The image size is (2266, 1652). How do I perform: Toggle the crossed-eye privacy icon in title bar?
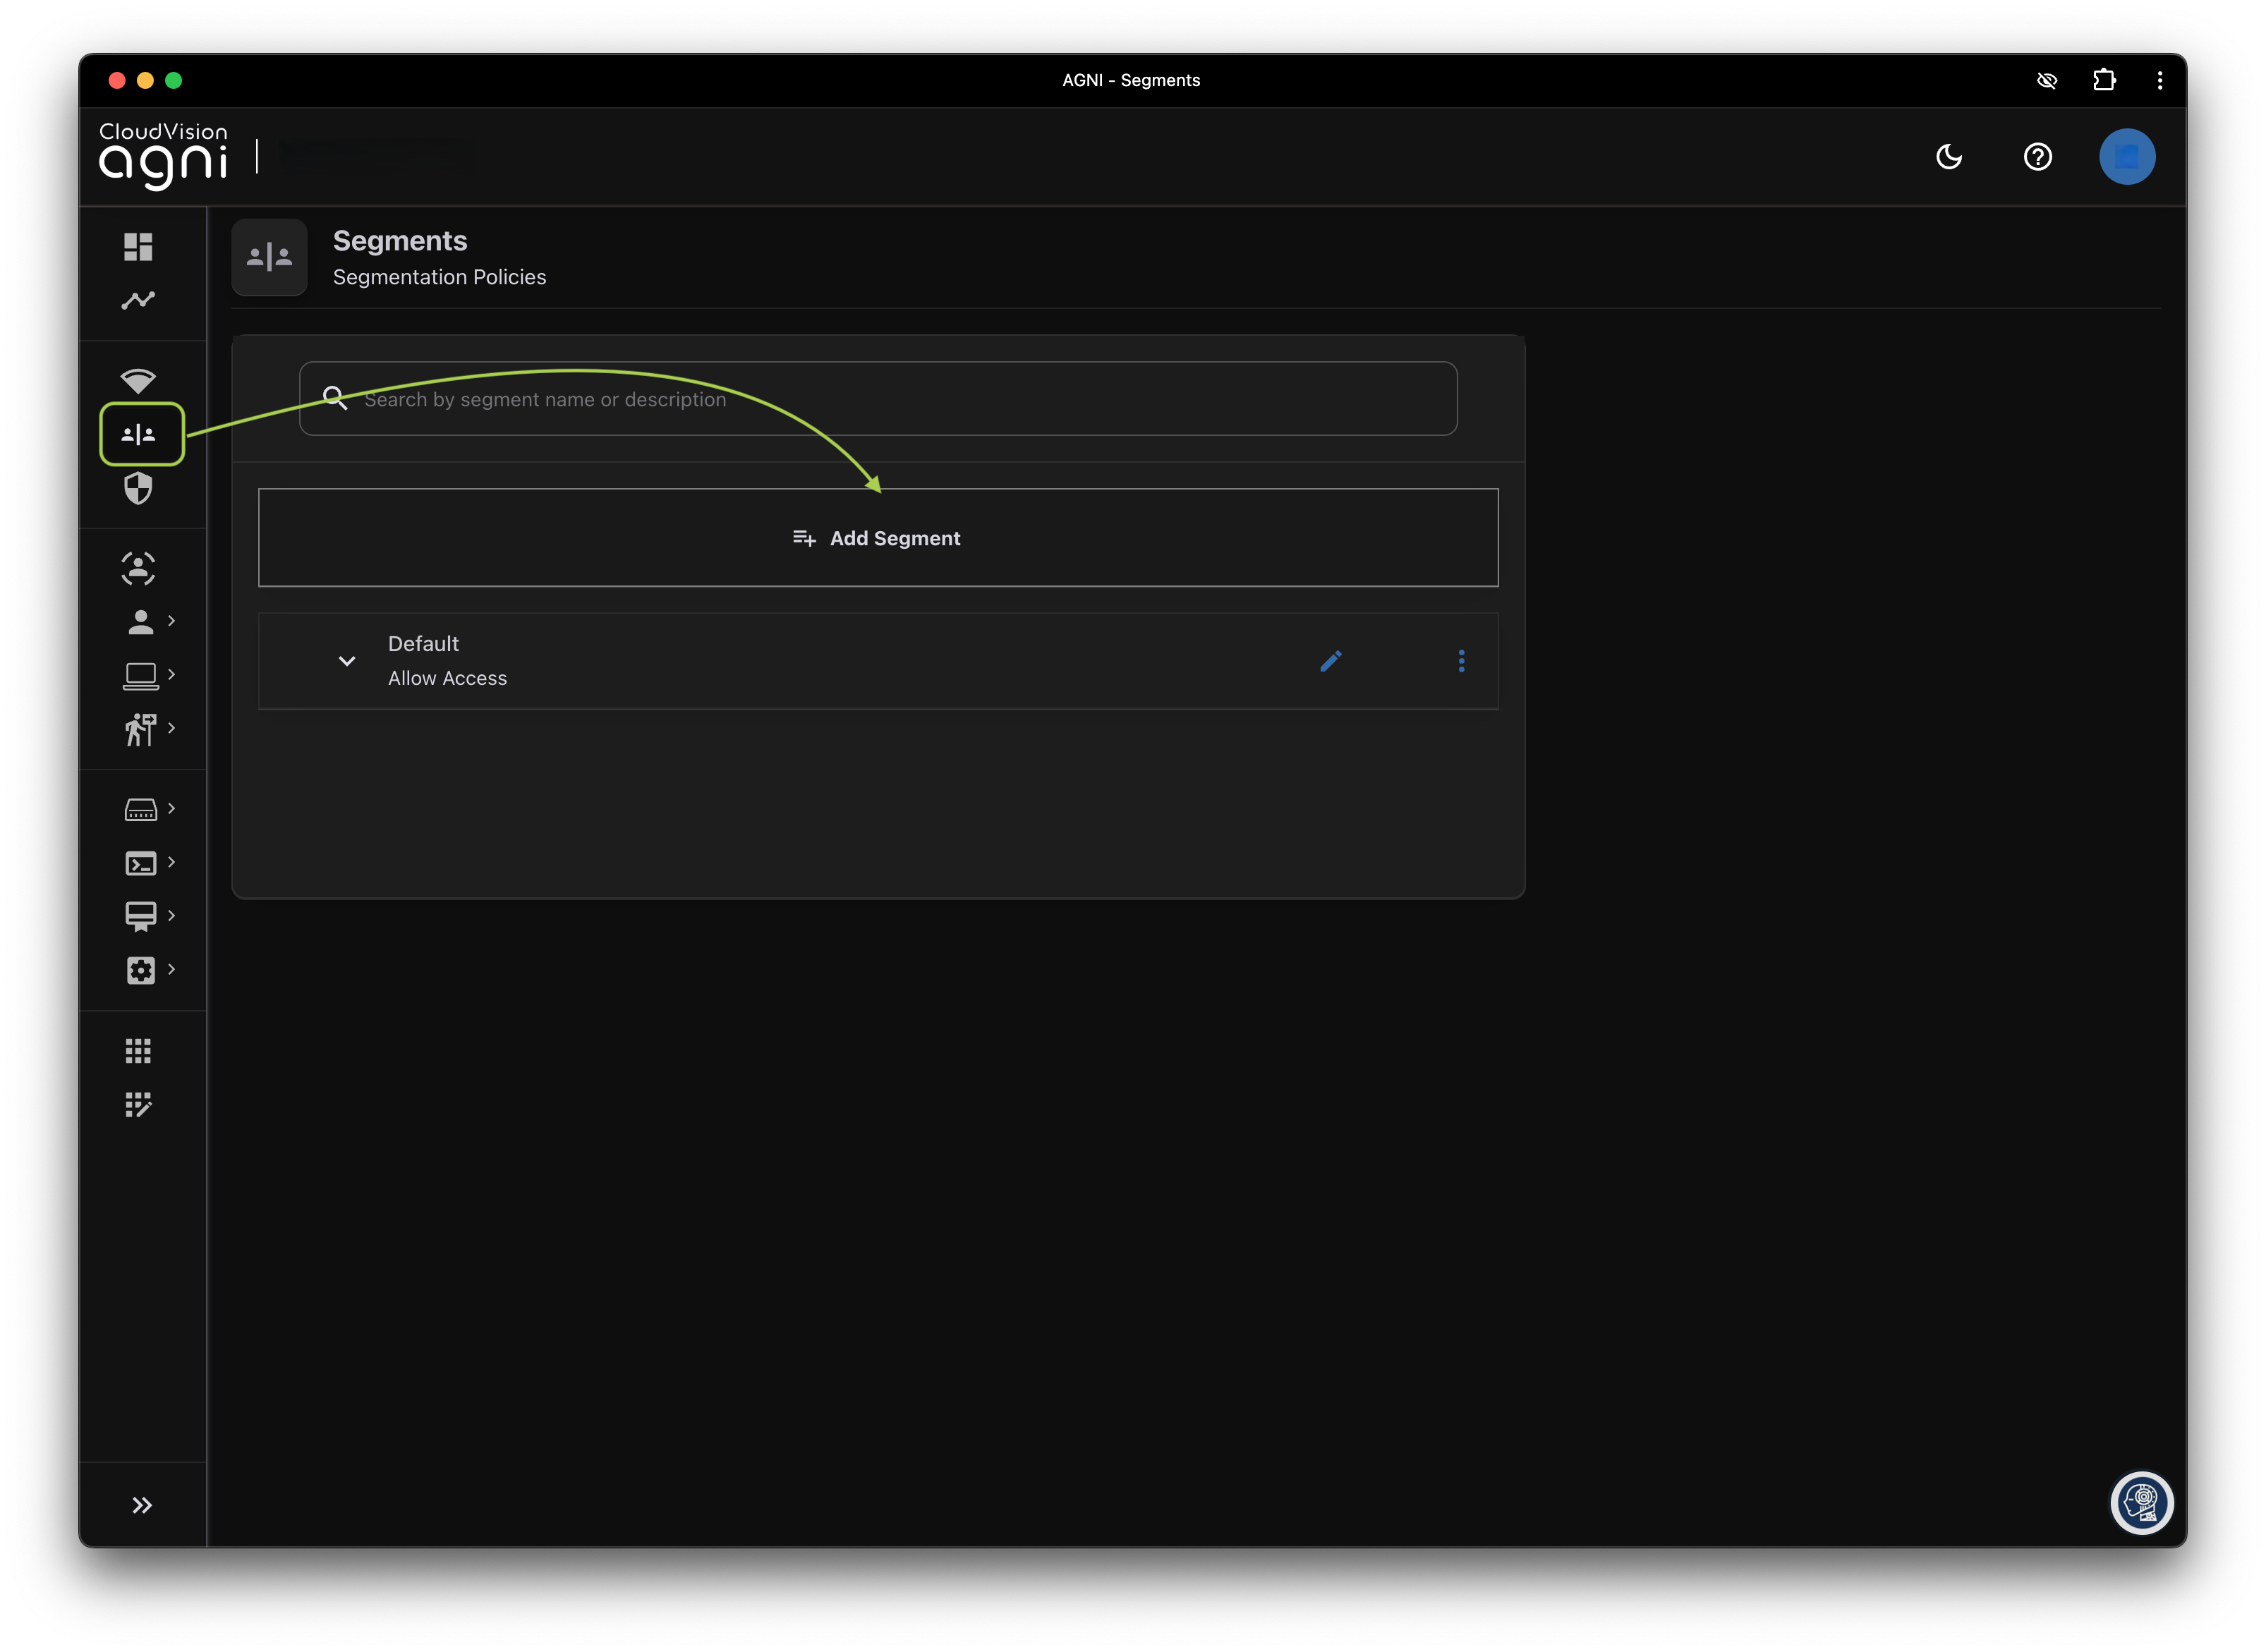(x=2046, y=80)
